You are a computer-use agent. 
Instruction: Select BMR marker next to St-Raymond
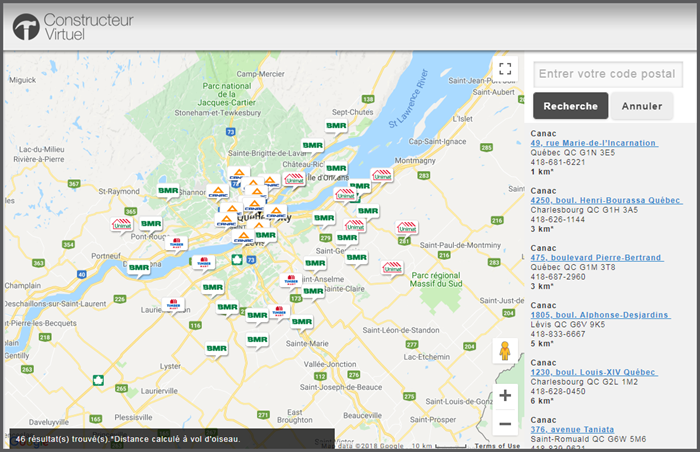point(168,191)
